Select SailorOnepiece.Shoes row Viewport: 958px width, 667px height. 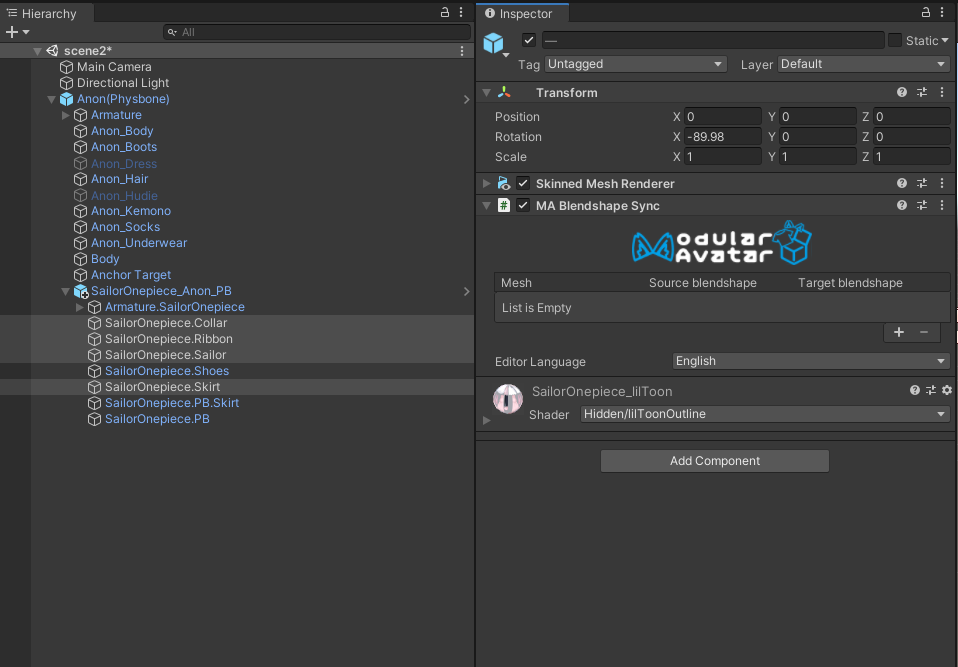[x=236, y=371]
